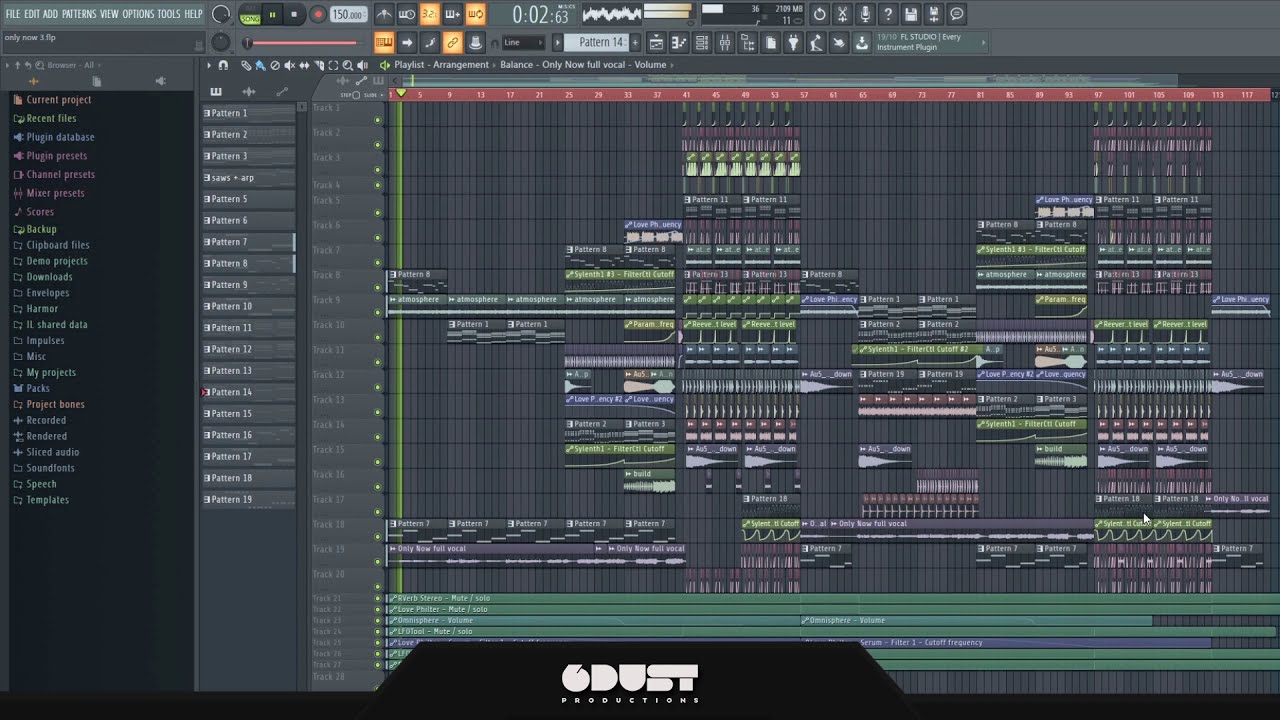Select the Delete tool in Playlist
The width and height of the screenshot is (1280, 720).
pyautogui.click(x=275, y=66)
